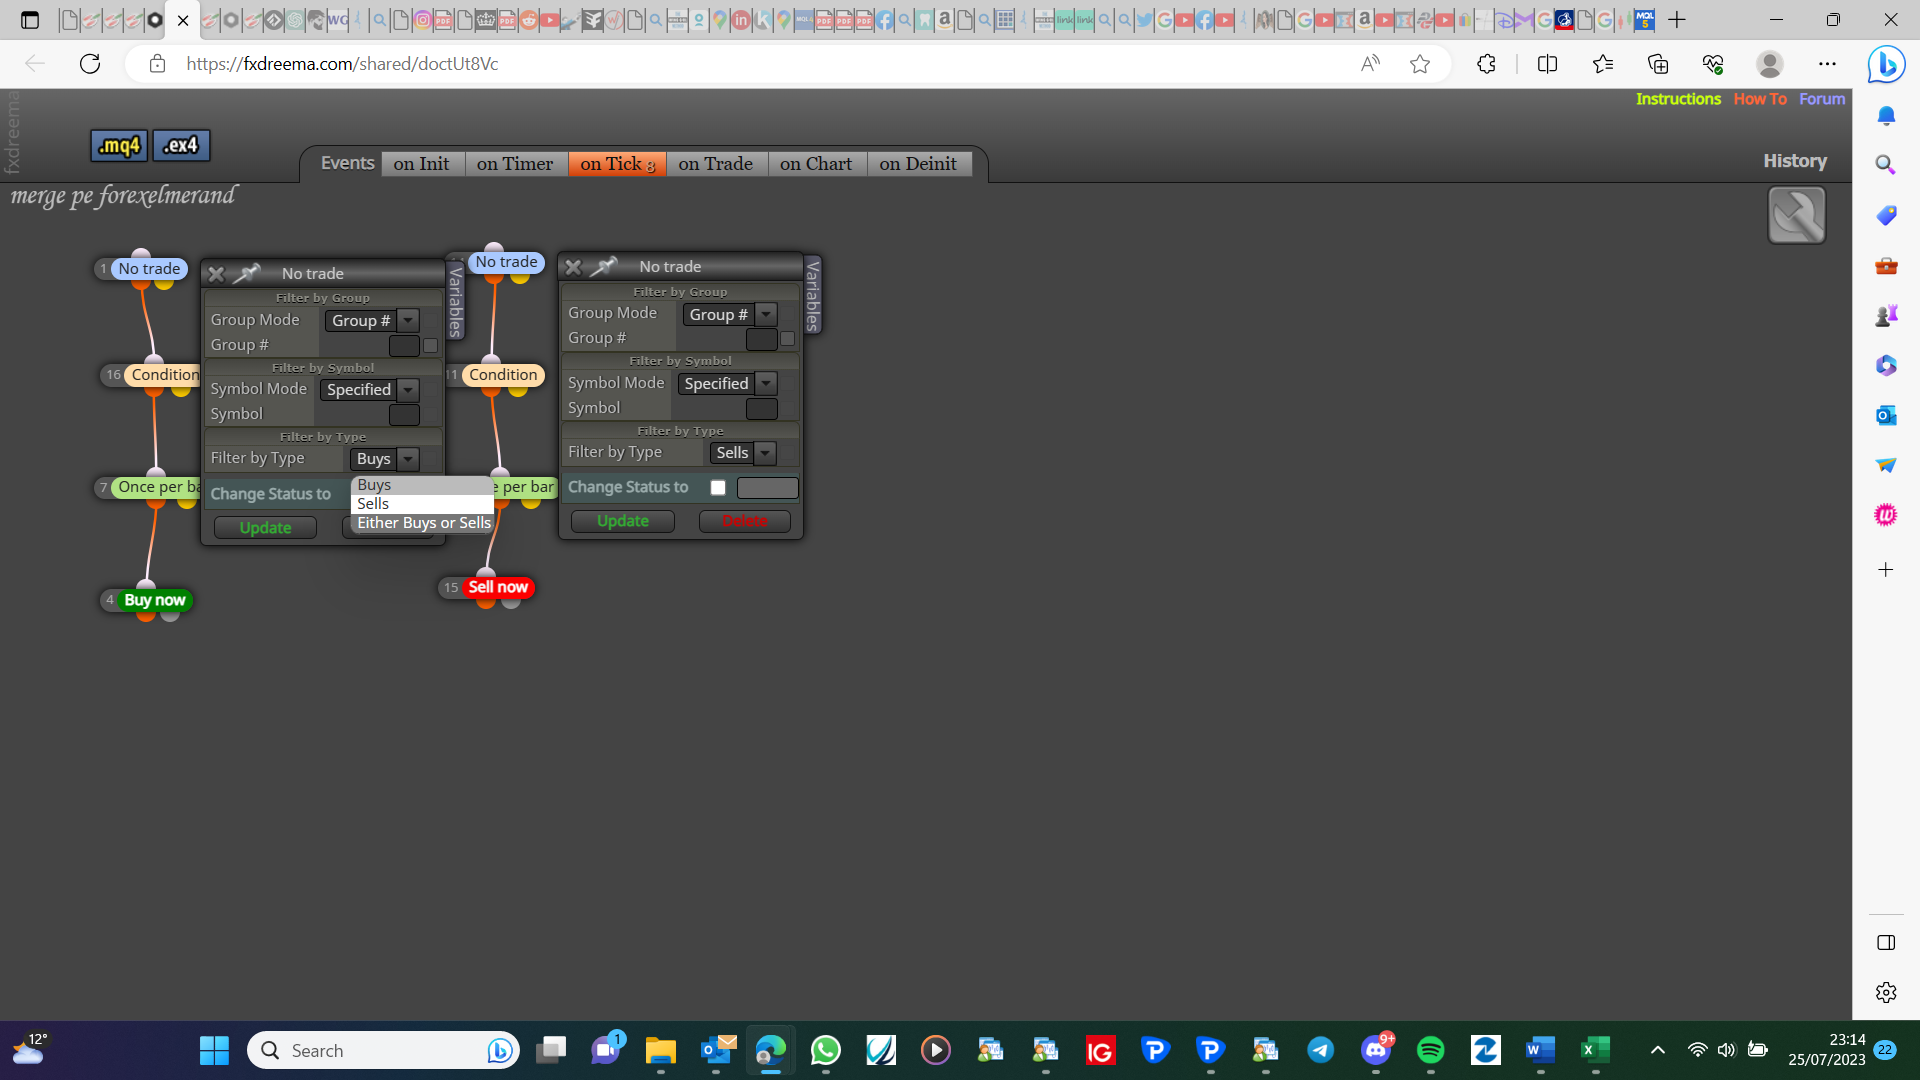Switch to the on Chart tab
This screenshot has height=1080, width=1920.
coord(816,164)
